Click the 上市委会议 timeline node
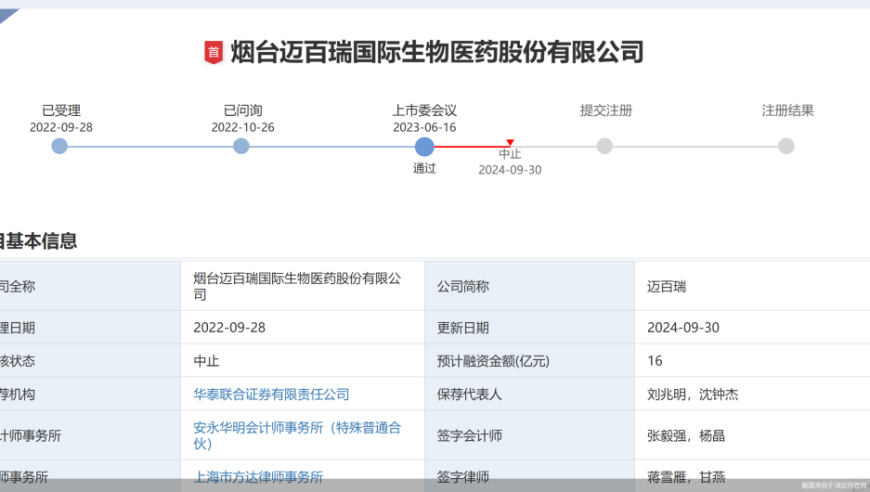The width and height of the screenshot is (870, 492). tap(424, 147)
